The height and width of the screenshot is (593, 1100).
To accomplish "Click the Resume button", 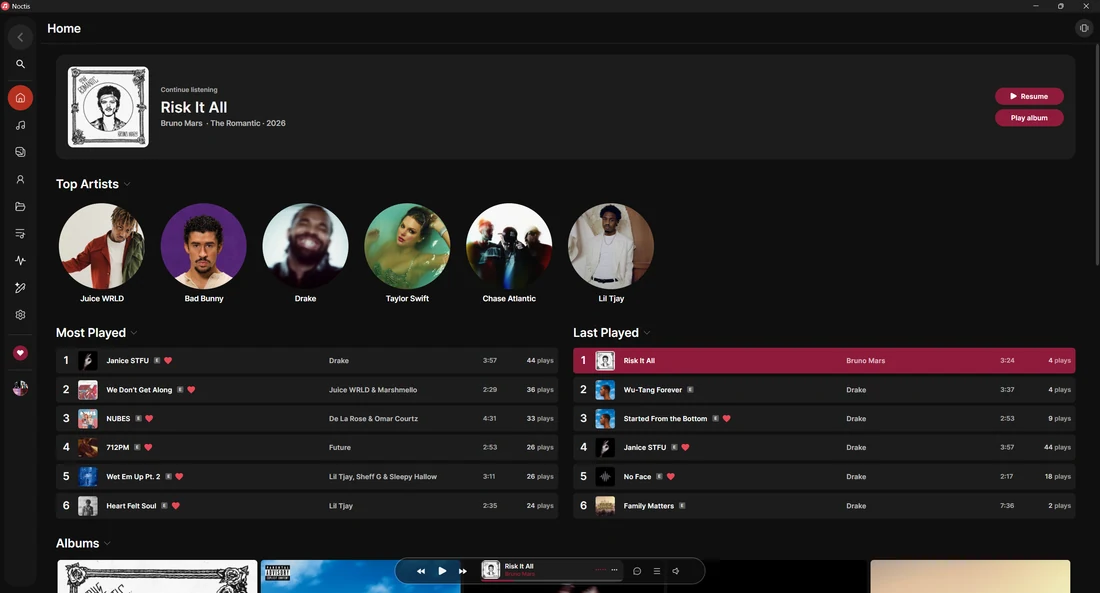I will [1029, 96].
